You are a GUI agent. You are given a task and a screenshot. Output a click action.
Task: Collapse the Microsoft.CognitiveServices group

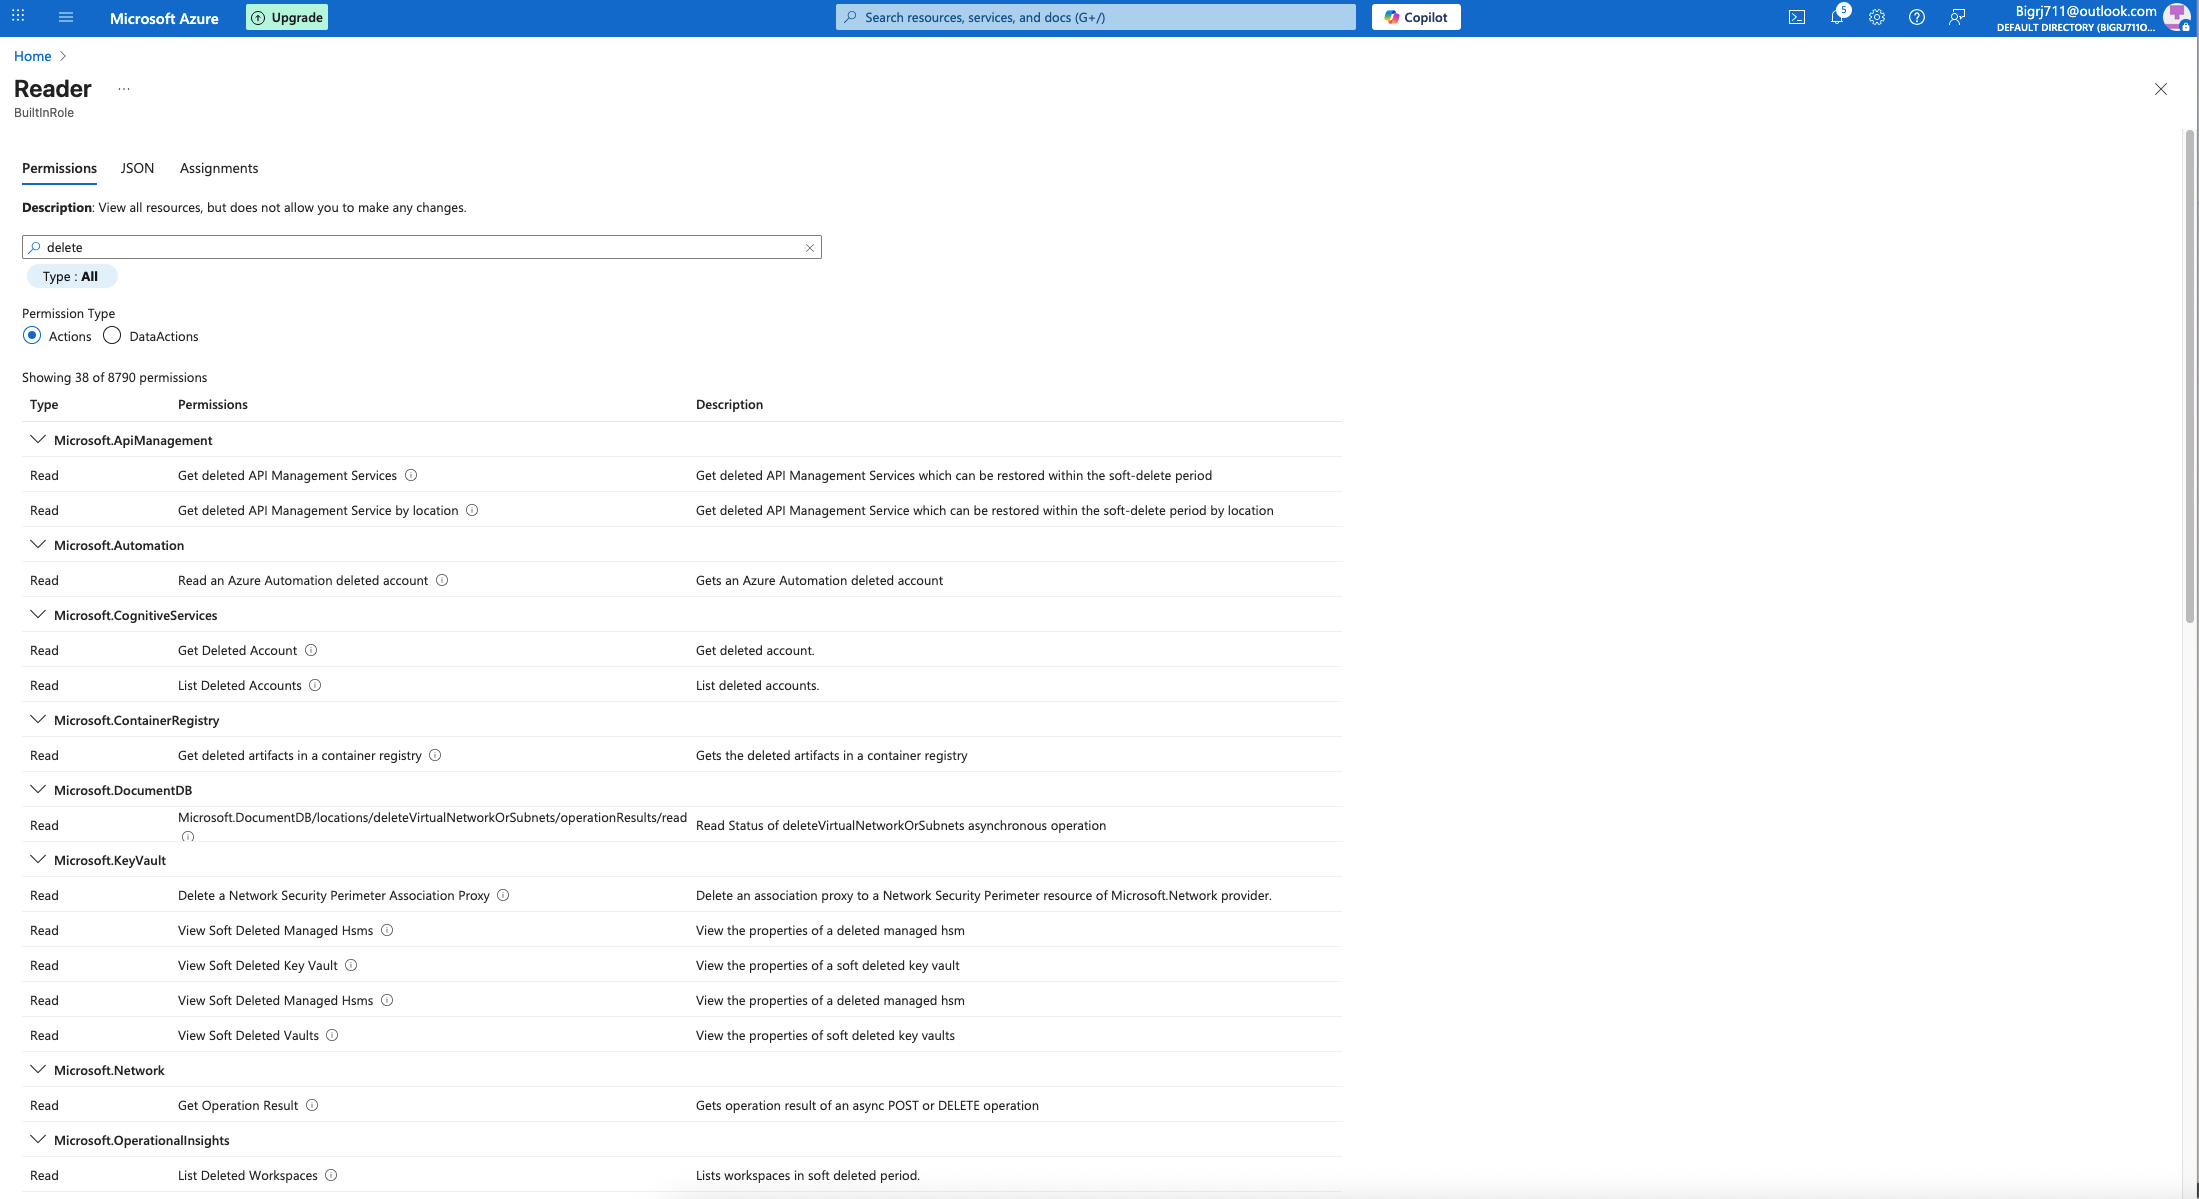38,615
